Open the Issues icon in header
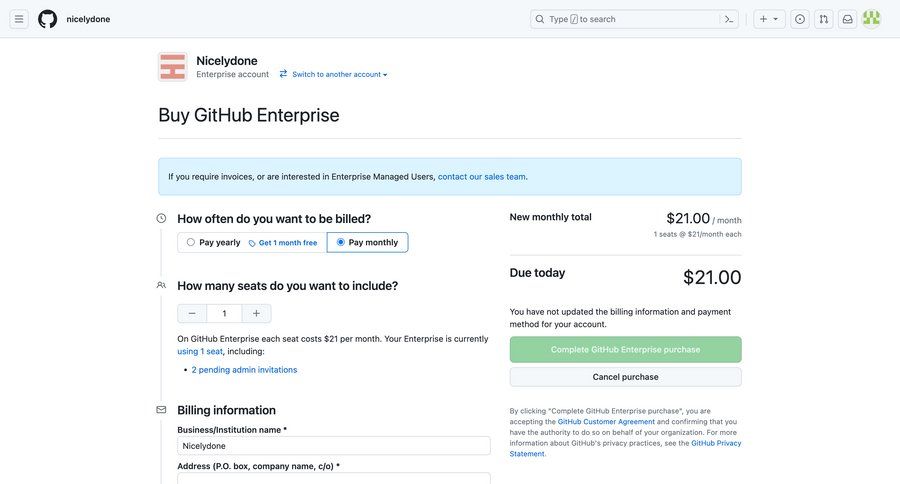Image resolution: width=900 pixels, height=484 pixels. pos(800,19)
